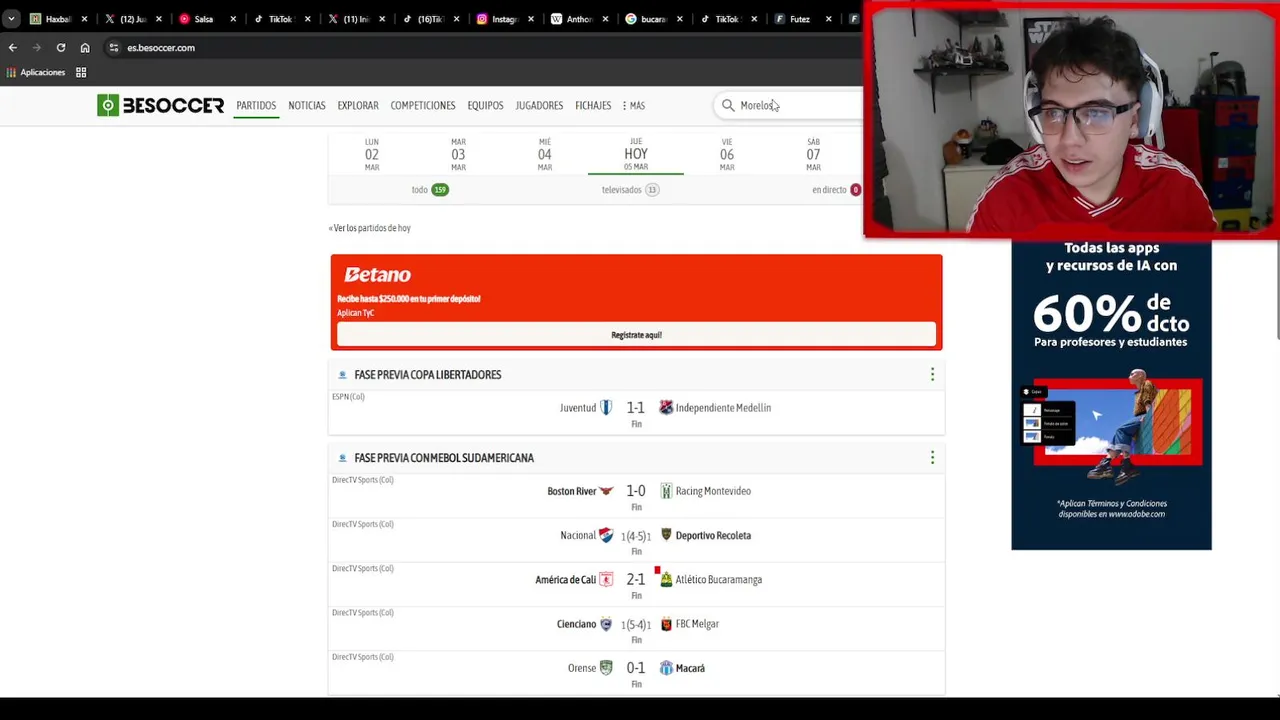Click Betano Regístrate aquí button
This screenshot has height=720, width=1280.
(x=636, y=335)
